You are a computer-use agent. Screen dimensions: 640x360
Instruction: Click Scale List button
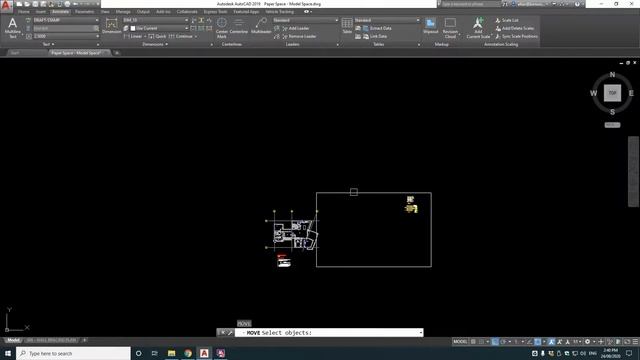pos(507,20)
